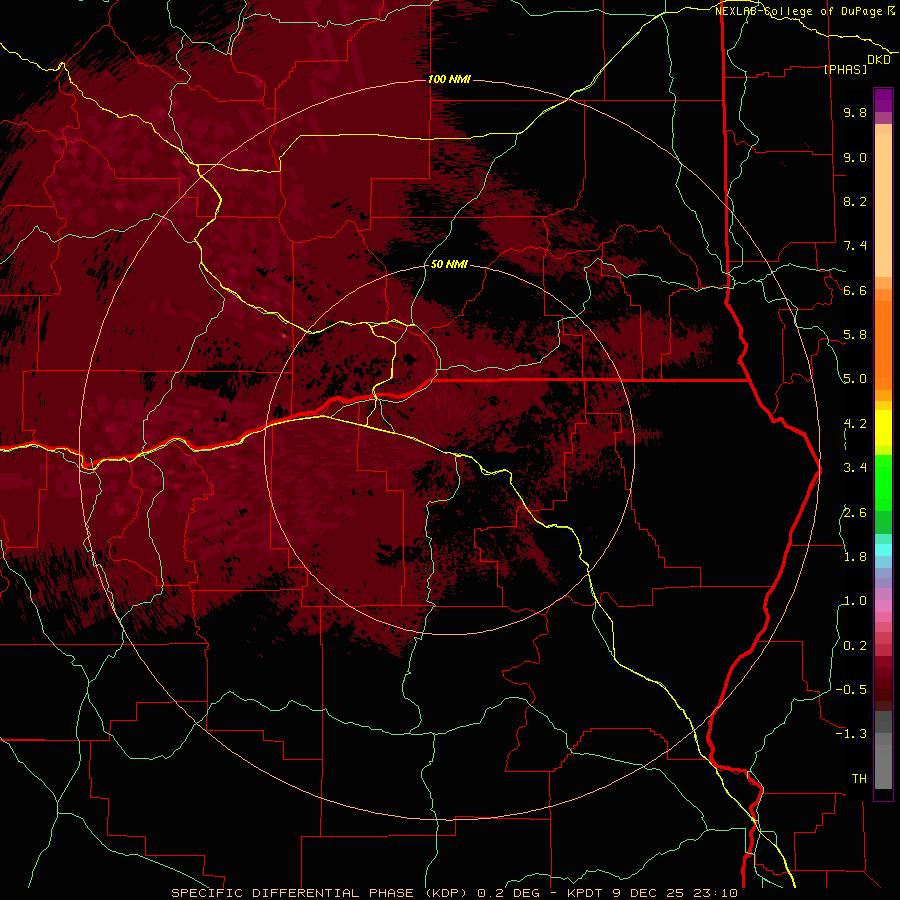
Task: Select the 3.4 legend value
Action: 855,468
